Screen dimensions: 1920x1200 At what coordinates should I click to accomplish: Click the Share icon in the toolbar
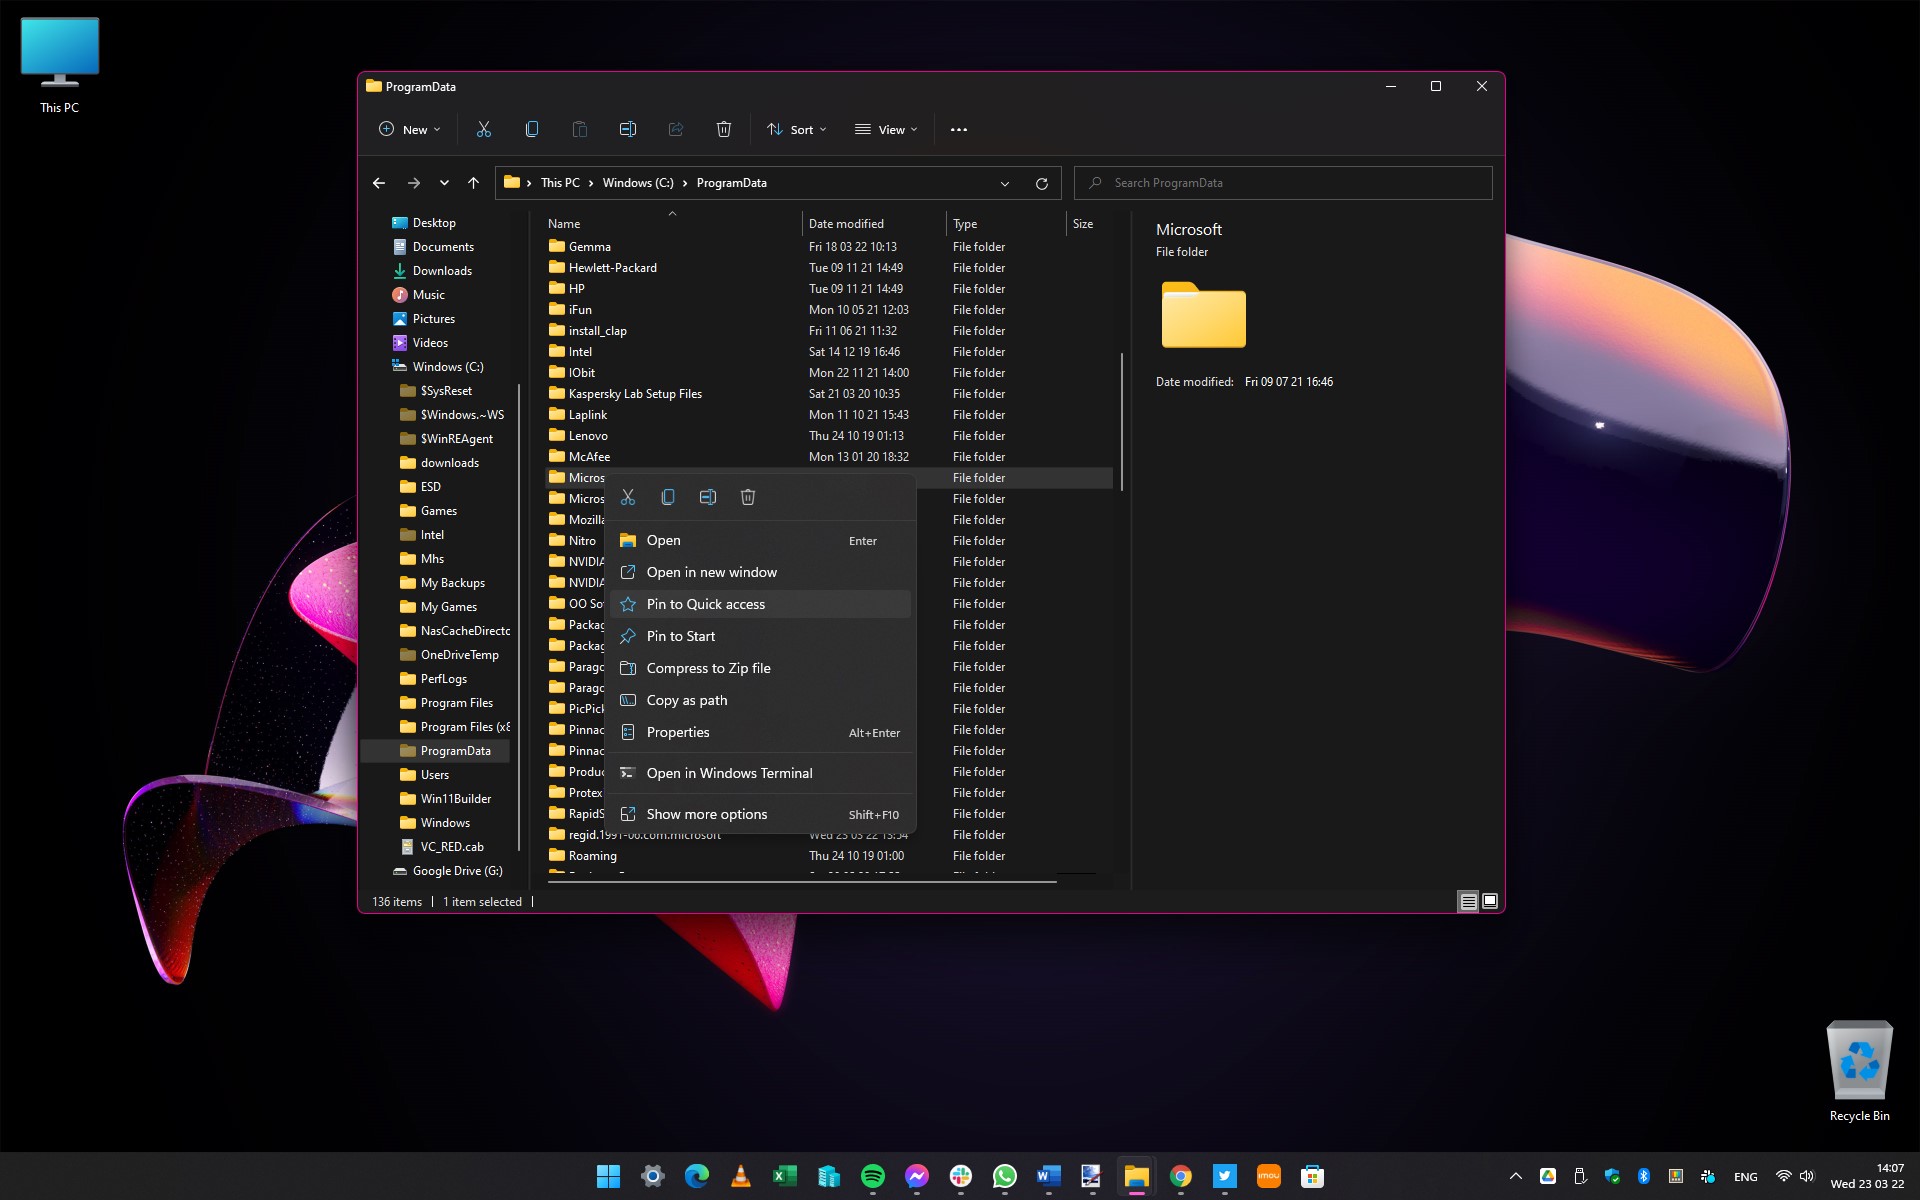(676, 129)
